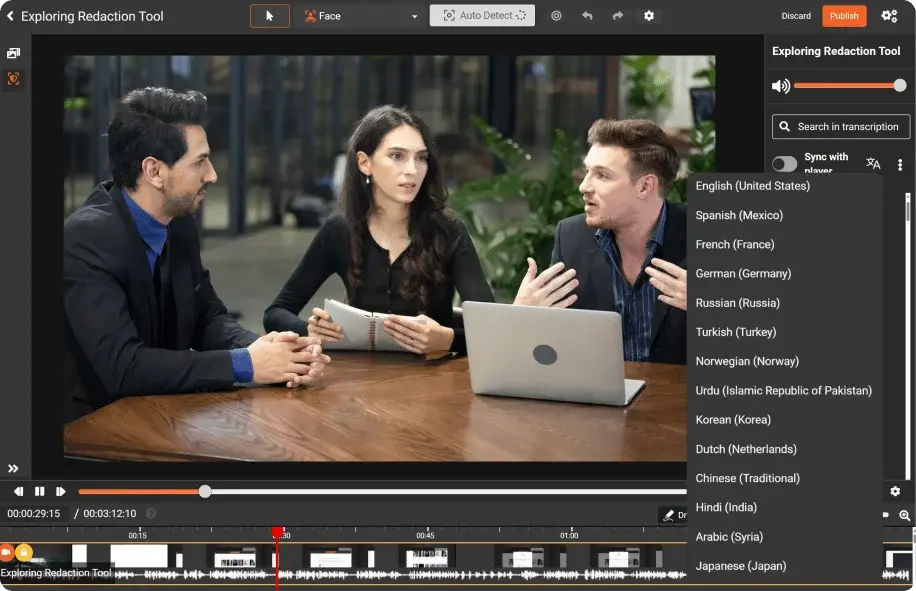Click the Auto Detect button
Viewport: 916px width, 591px height.
tap(482, 16)
